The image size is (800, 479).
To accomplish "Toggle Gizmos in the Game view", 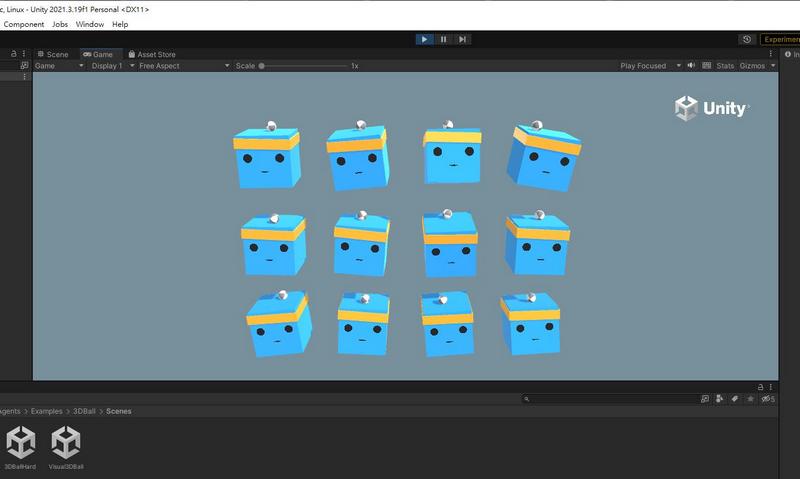I will pyautogui.click(x=750, y=66).
